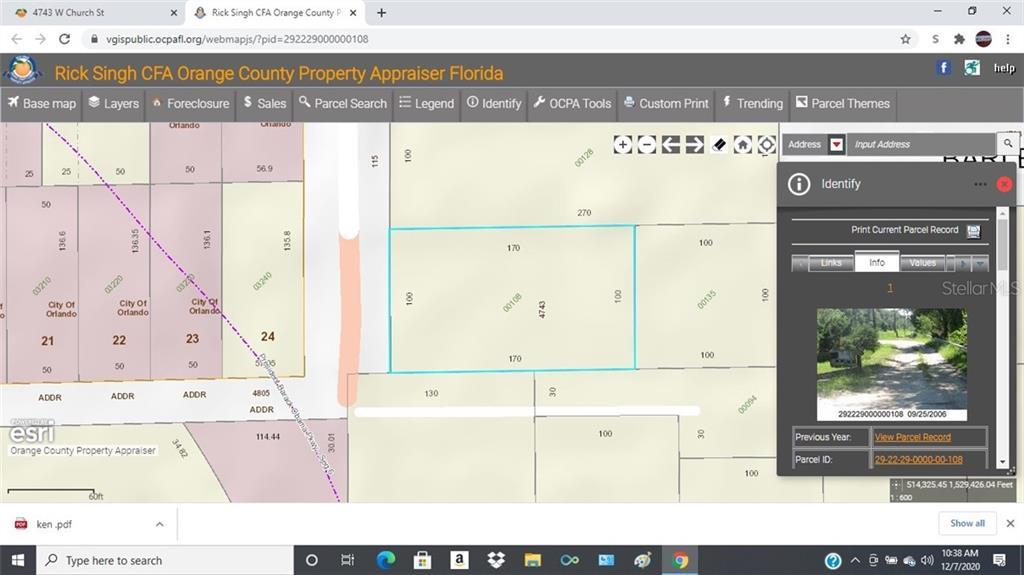1024x575 pixels.
Task: Activate the locate target tool
Action: (x=767, y=144)
